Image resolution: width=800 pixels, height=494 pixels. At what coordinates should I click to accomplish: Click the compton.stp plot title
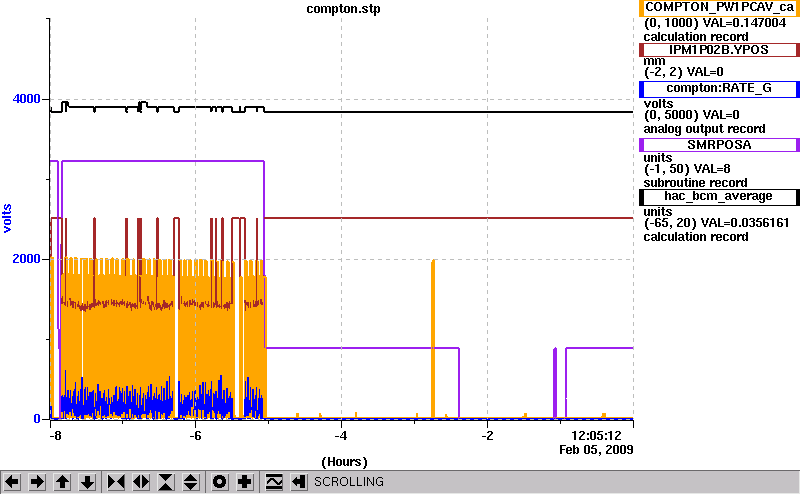[x=343, y=9]
